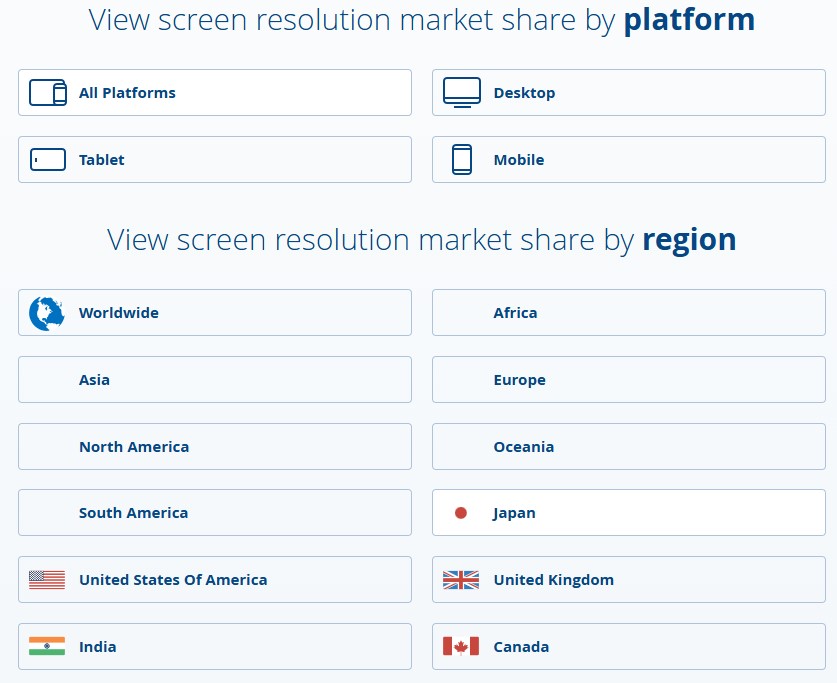Click the Worldwide globe icon

(47, 313)
